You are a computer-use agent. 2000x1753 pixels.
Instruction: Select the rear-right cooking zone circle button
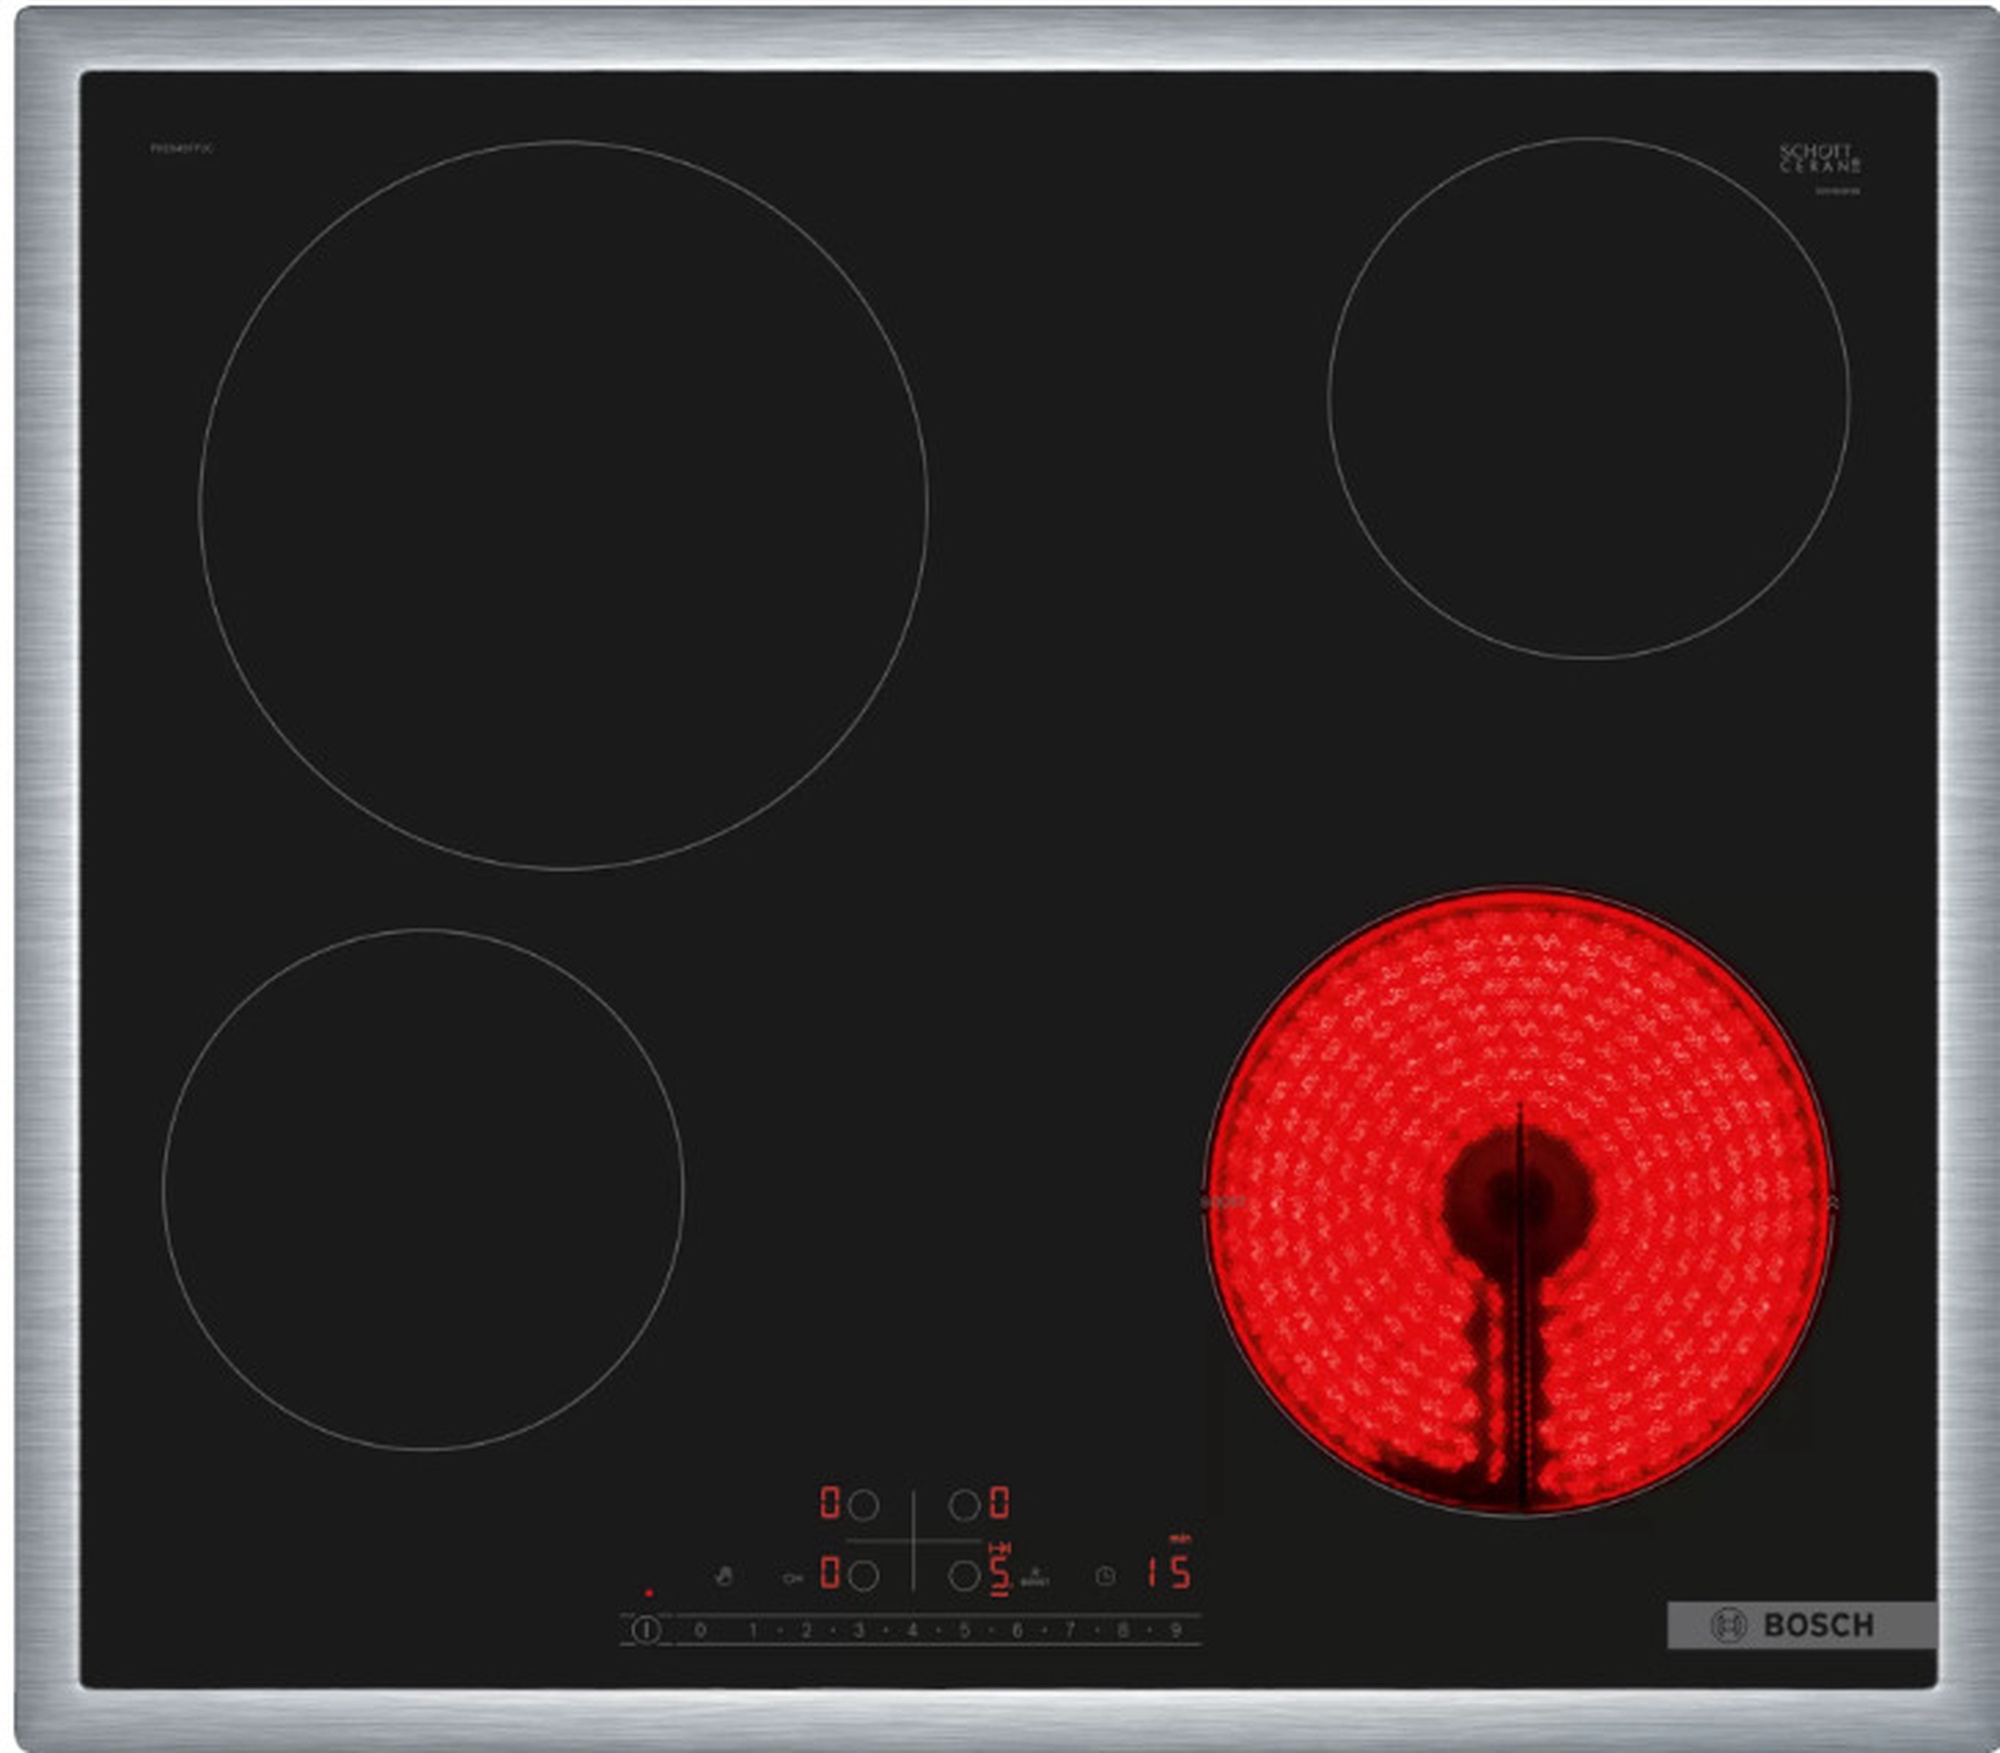click(964, 1504)
